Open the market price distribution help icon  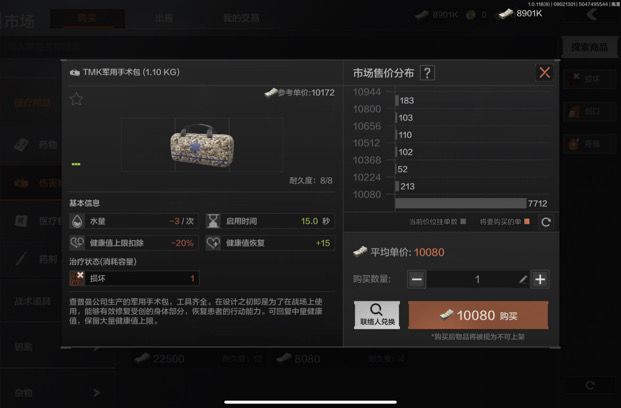(x=427, y=73)
